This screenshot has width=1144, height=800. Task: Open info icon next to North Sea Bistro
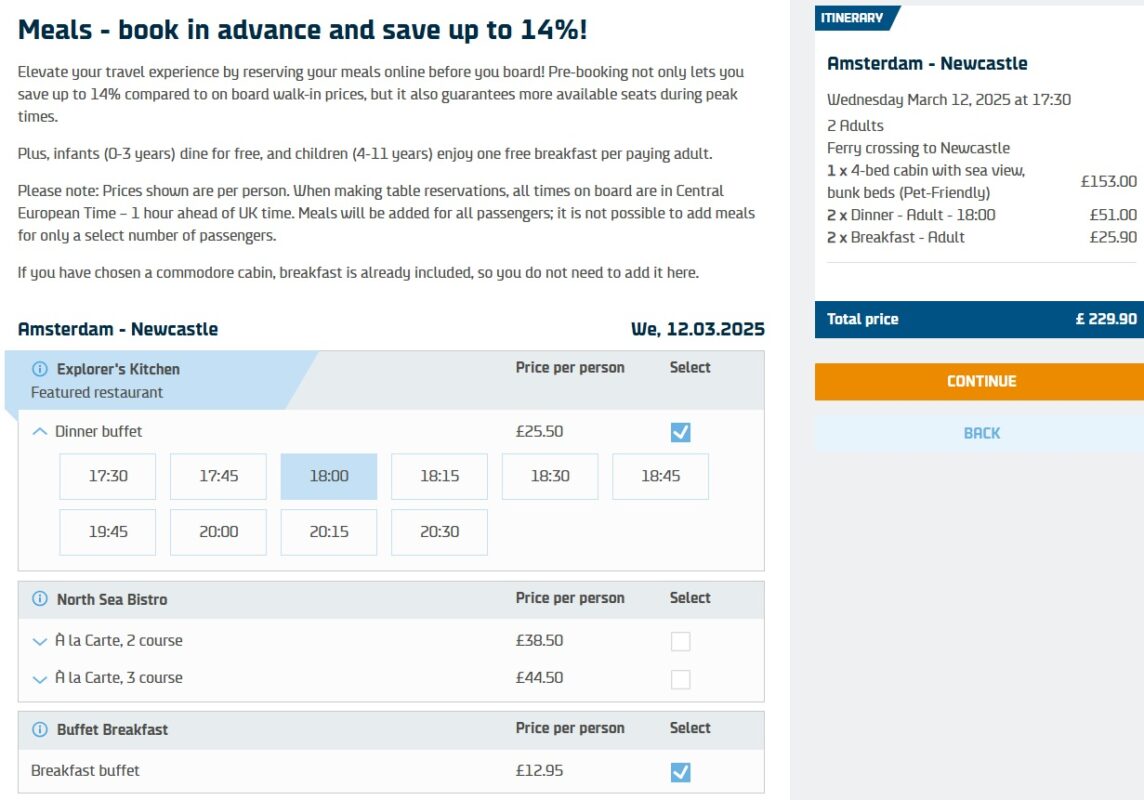tap(40, 599)
